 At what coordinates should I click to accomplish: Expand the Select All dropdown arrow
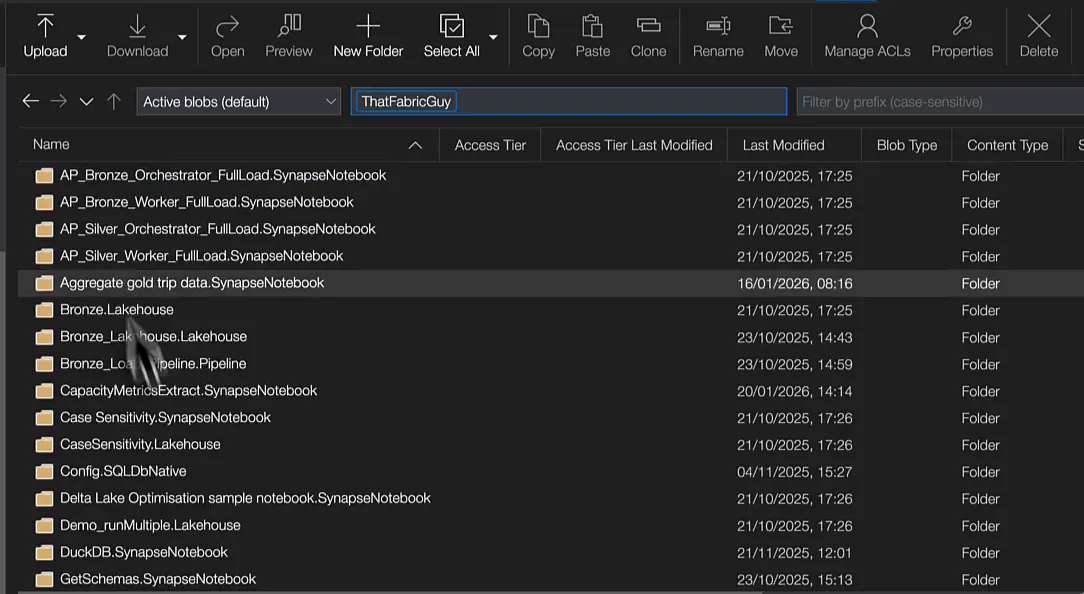pyautogui.click(x=493, y=37)
